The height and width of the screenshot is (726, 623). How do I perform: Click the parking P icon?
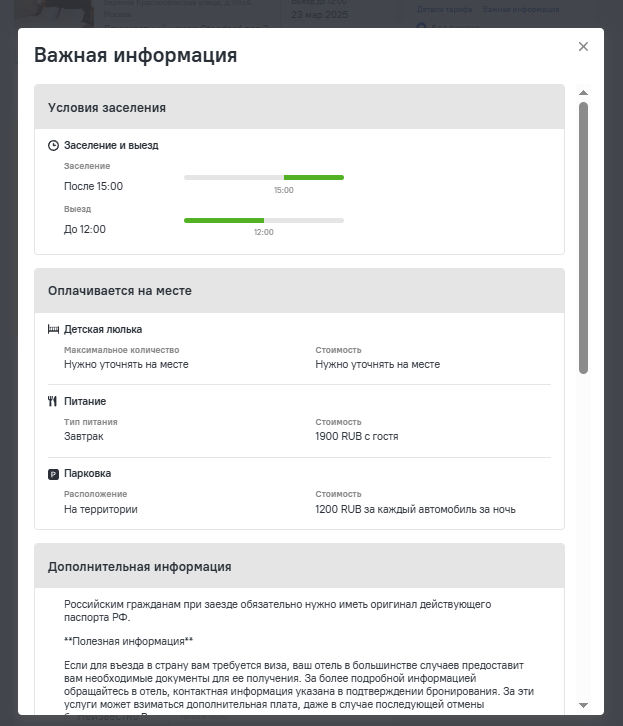point(53,474)
